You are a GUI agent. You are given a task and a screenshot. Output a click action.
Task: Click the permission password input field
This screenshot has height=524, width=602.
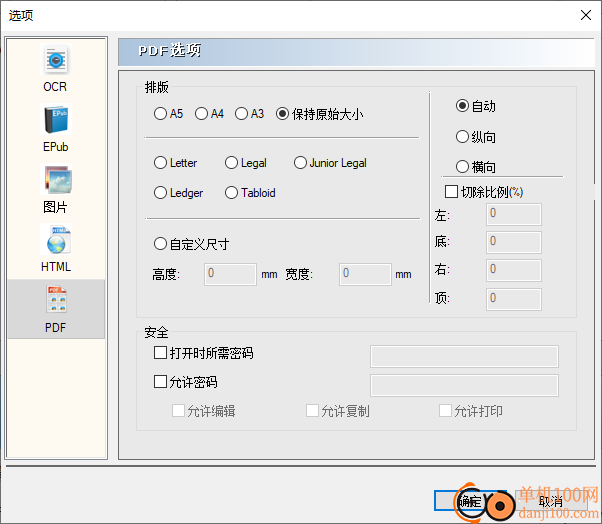(x=464, y=386)
